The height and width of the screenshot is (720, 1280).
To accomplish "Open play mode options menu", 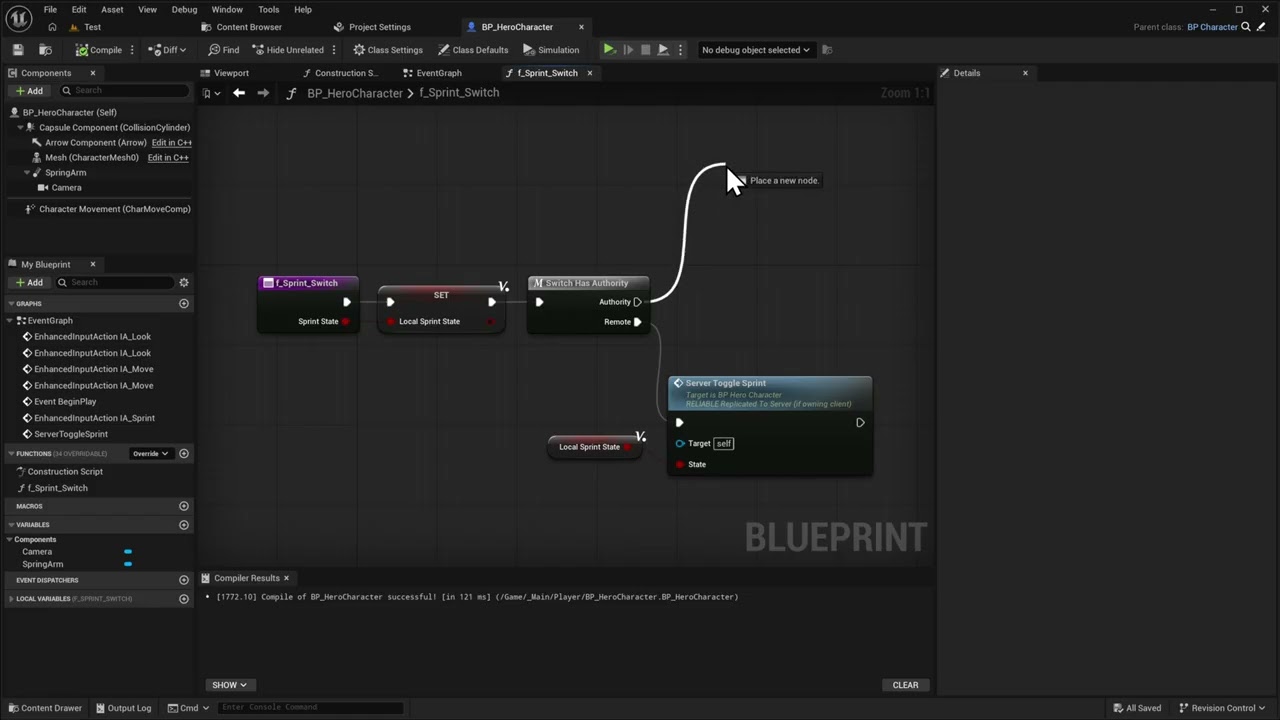I will (680, 50).
